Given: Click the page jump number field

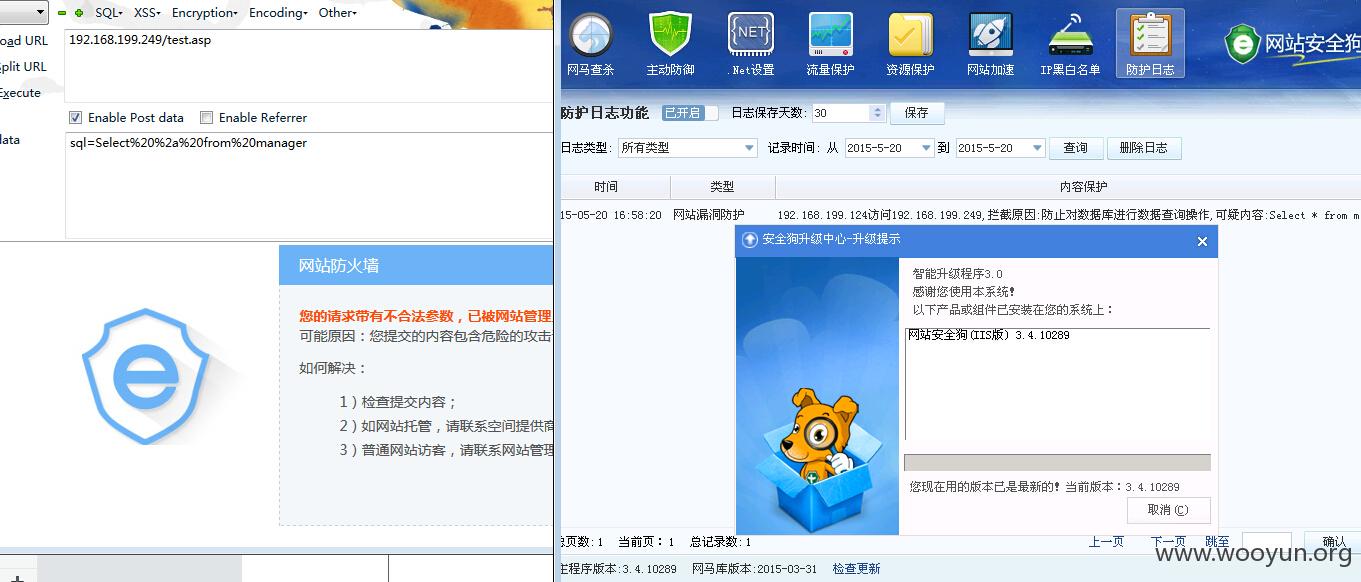Looking at the screenshot, I should [x=1266, y=541].
